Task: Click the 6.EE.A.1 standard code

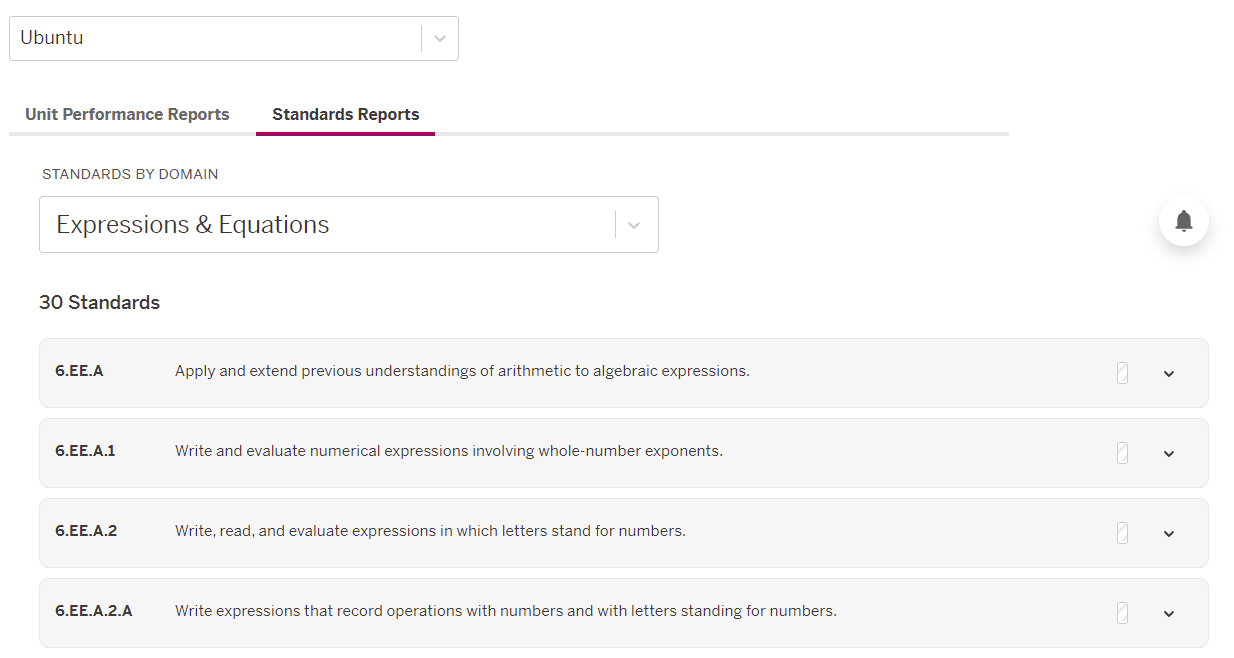Action: [x=85, y=451]
